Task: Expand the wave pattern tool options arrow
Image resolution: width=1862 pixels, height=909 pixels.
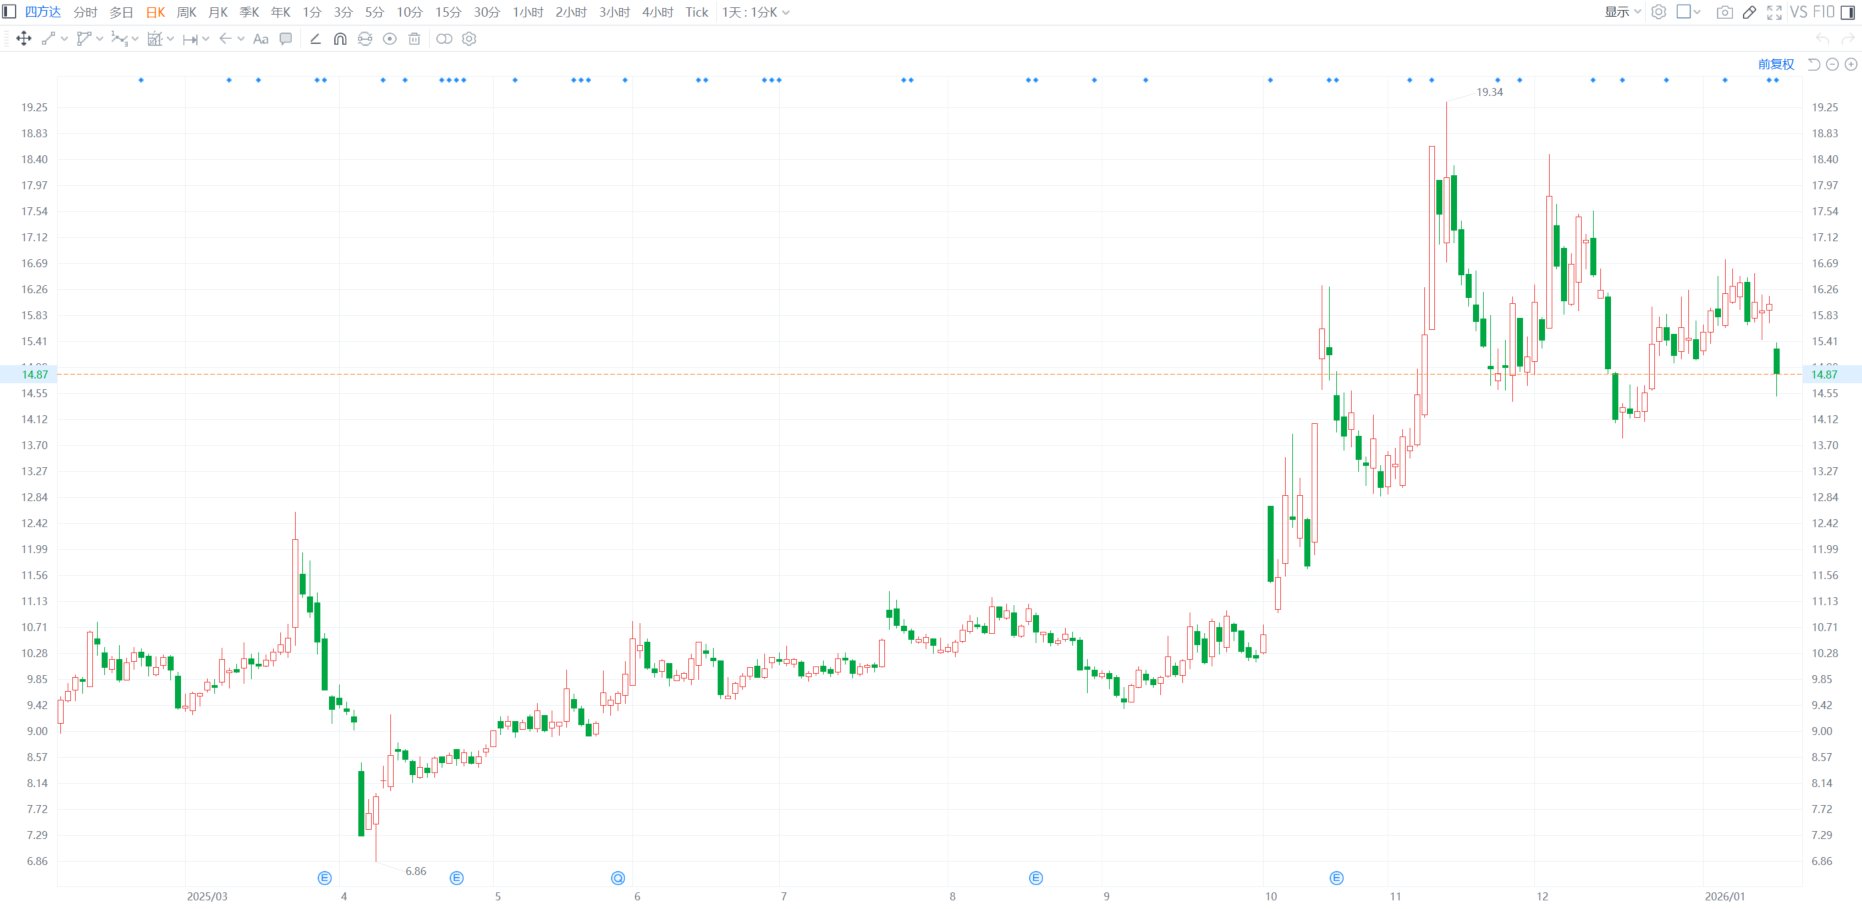Action: click(x=135, y=39)
